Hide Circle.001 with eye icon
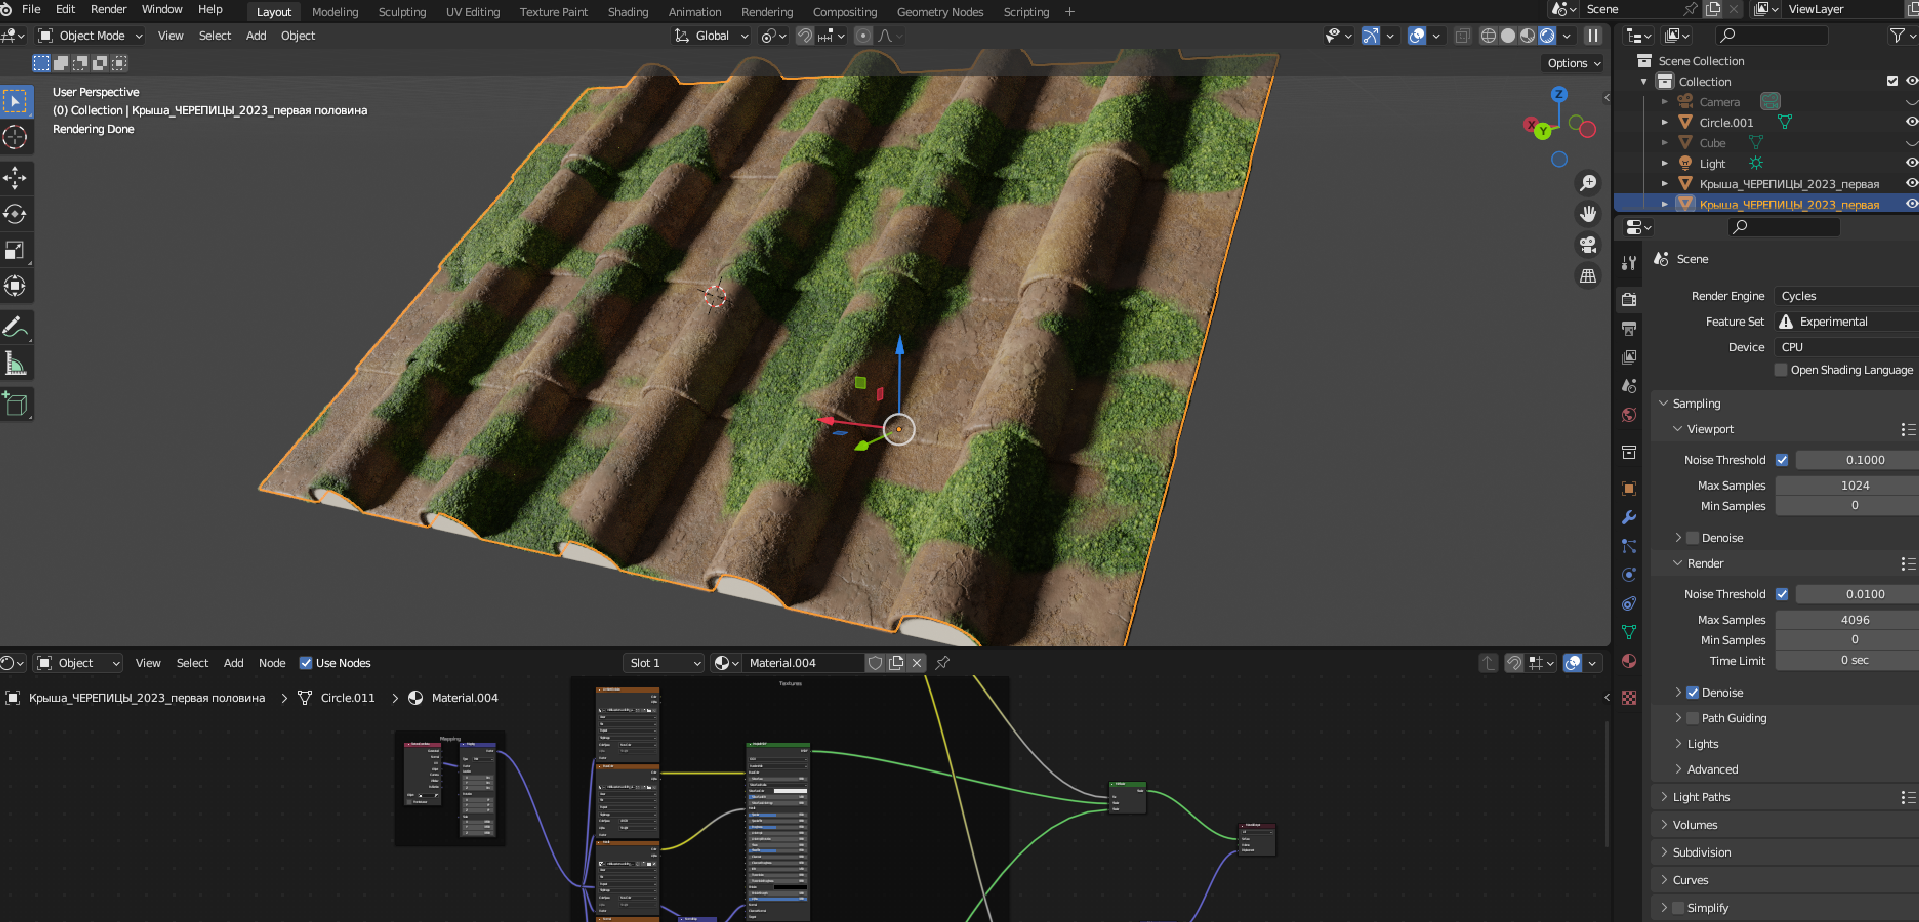The height and width of the screenshot is (922, 1919). [1911, 122]
